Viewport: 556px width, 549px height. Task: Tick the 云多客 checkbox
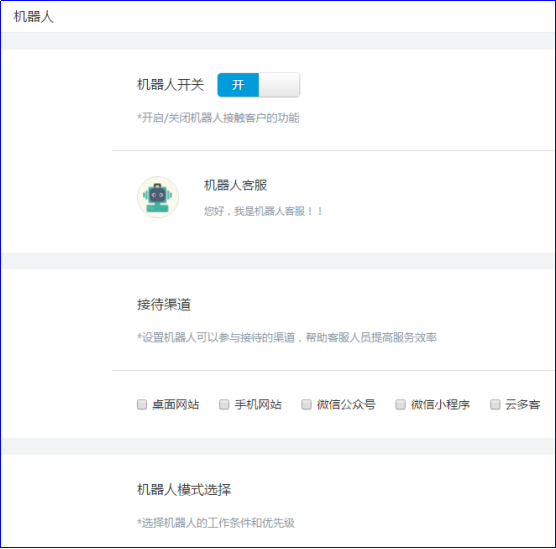coord(495,404)
